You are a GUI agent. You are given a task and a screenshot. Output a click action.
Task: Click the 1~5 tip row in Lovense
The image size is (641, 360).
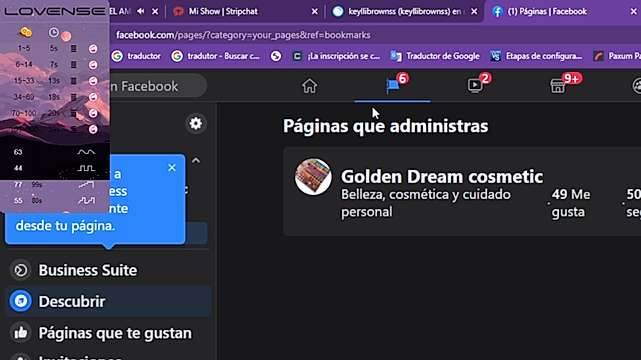click(55, 49)
